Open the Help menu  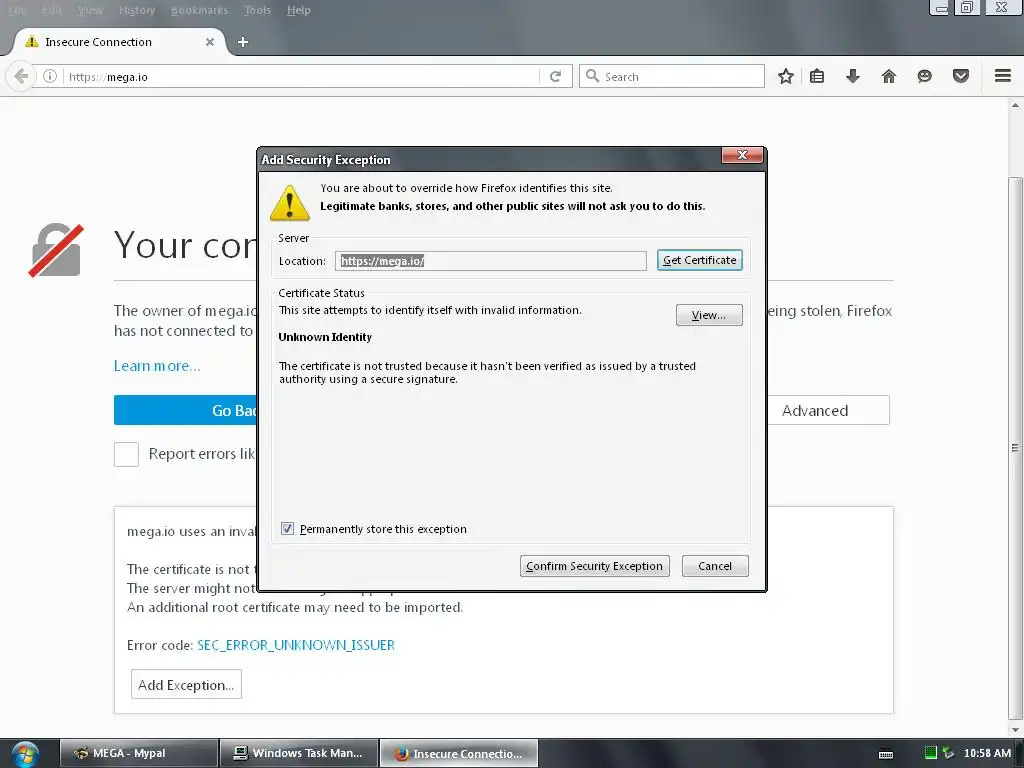[298, 10]
